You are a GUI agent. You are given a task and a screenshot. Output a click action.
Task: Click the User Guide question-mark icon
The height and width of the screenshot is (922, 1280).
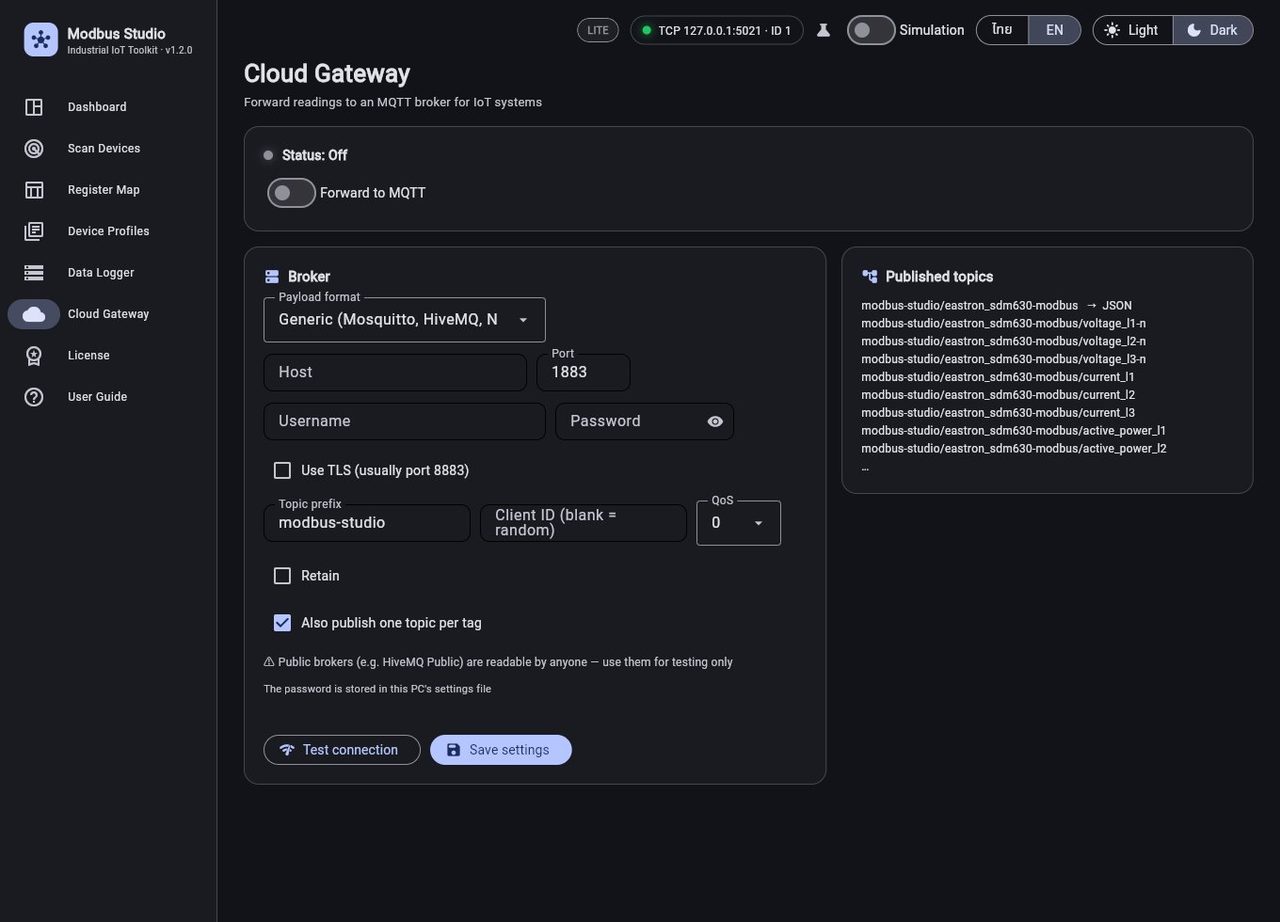coord(34,397)
